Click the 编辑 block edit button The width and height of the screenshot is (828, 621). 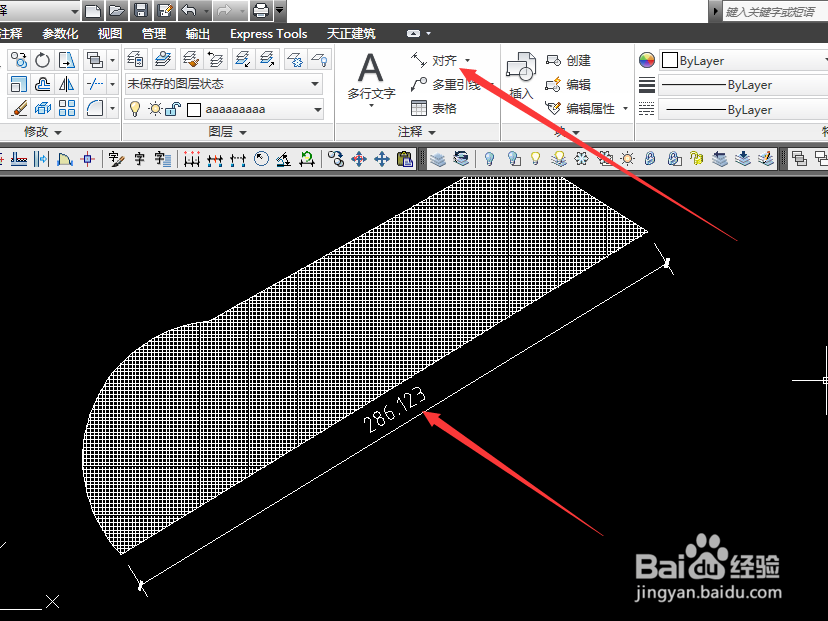(568, 84)
